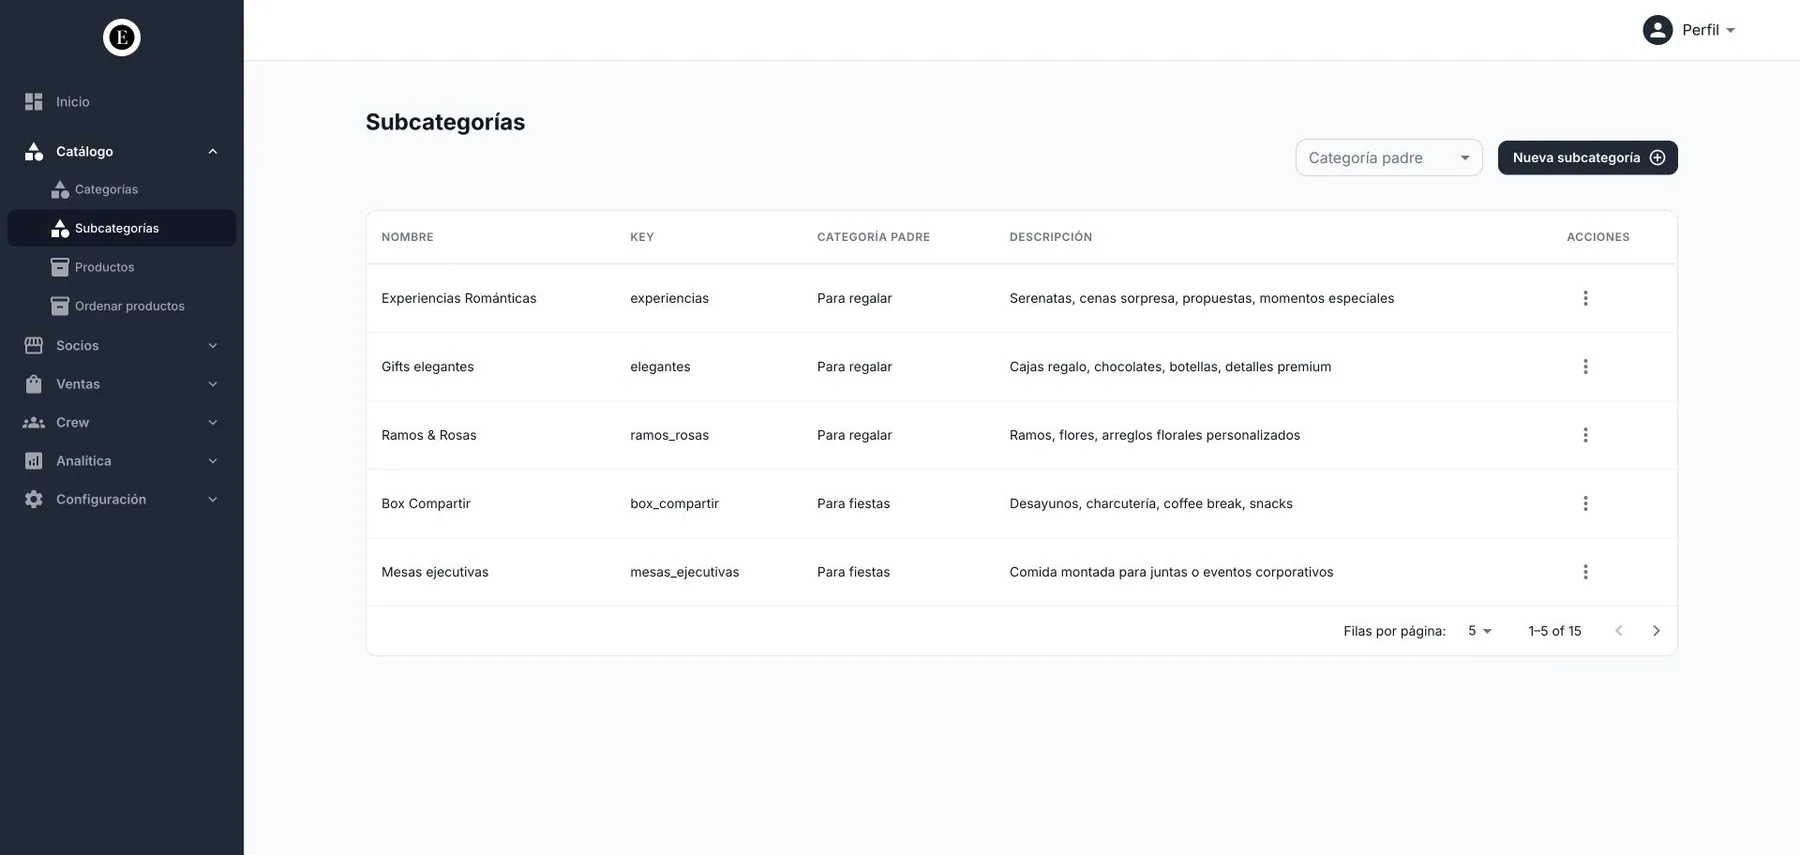The height and width of the screenshot is (855, 1800).
Task: Expand the Socios menu chevron
Action: [213, 346]
